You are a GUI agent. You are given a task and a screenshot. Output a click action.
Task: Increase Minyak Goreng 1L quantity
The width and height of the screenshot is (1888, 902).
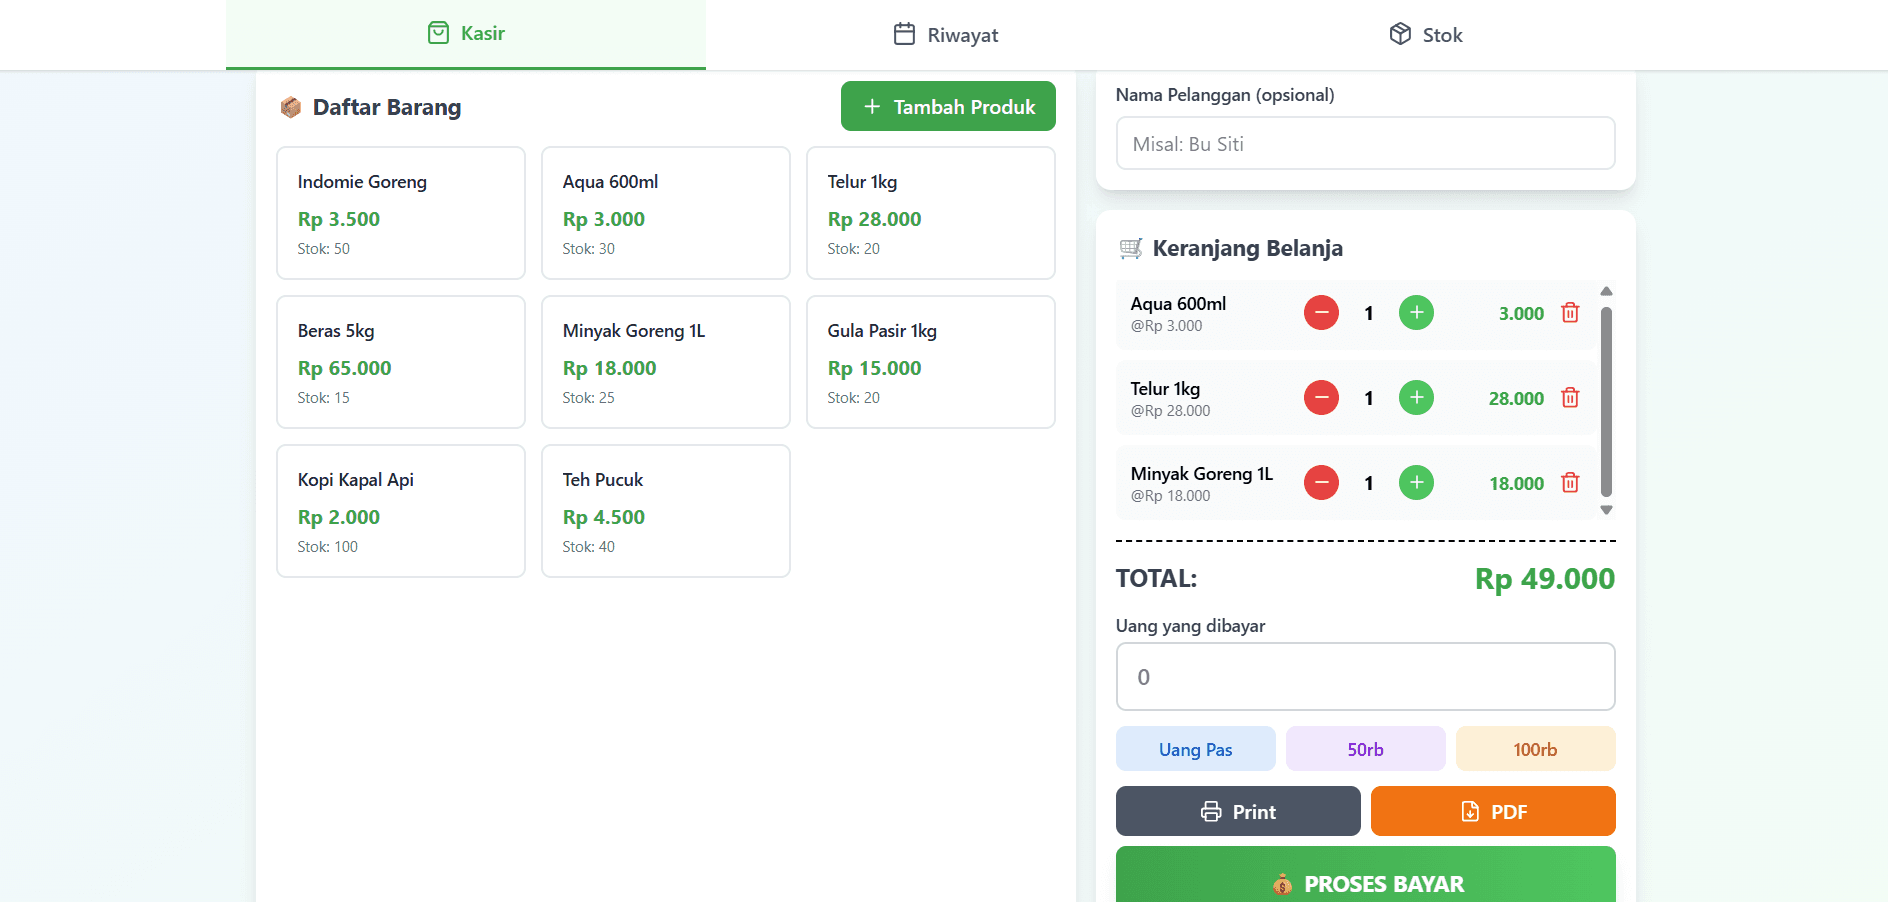pos(1416,483)
